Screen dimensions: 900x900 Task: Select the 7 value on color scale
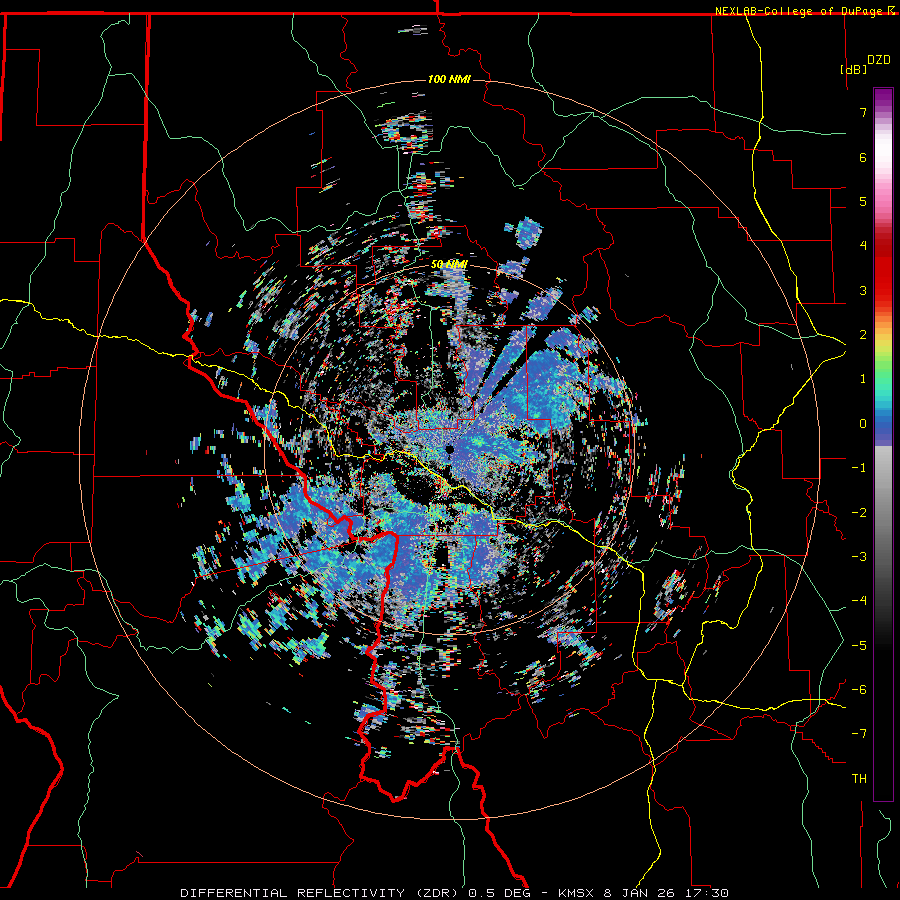coord(863,112)
